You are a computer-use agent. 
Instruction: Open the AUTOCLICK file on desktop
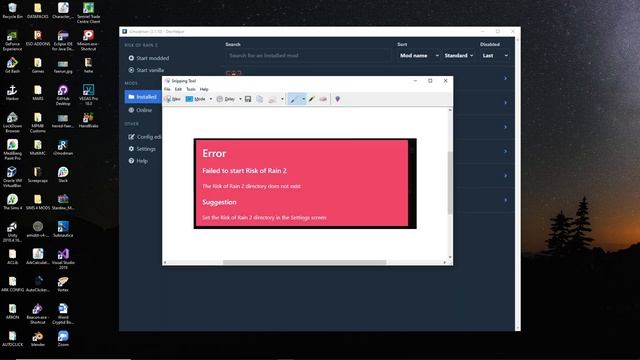tap(12, 338)
